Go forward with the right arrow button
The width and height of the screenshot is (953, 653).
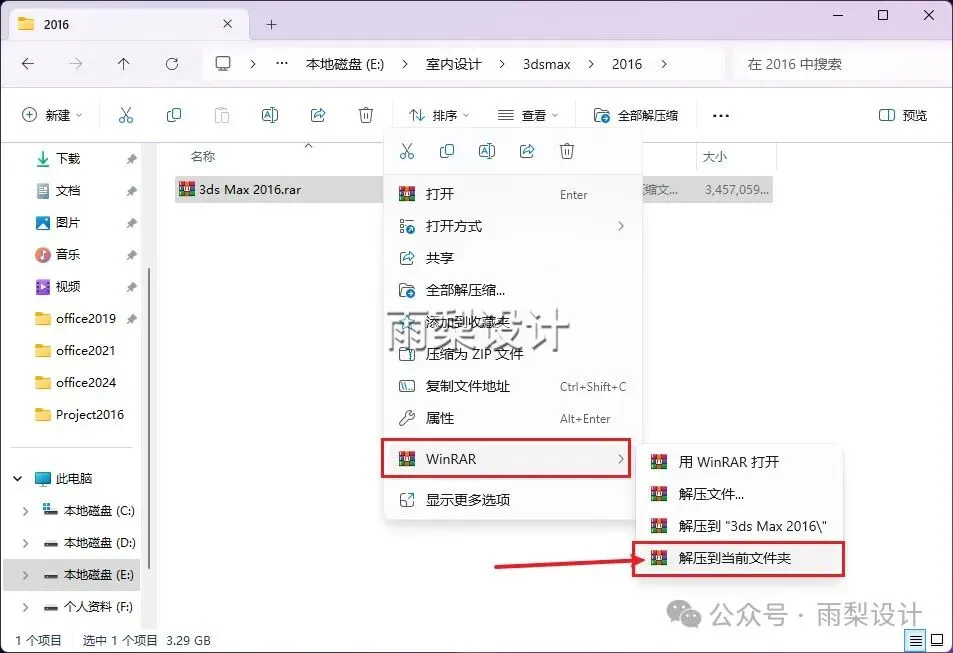coord(76,64)
